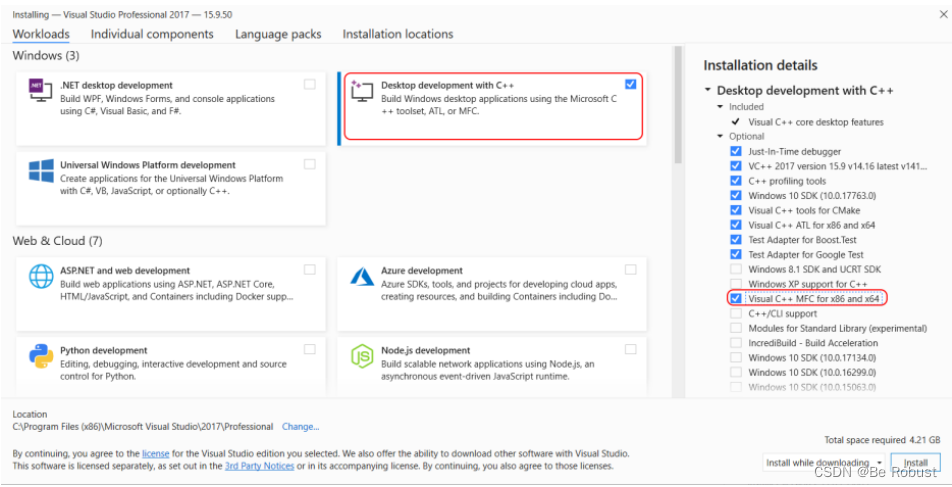Click the 'Visual C++ core desktop features' entry
This screenshot has width=952, height=487.
(x=815, y=122)
